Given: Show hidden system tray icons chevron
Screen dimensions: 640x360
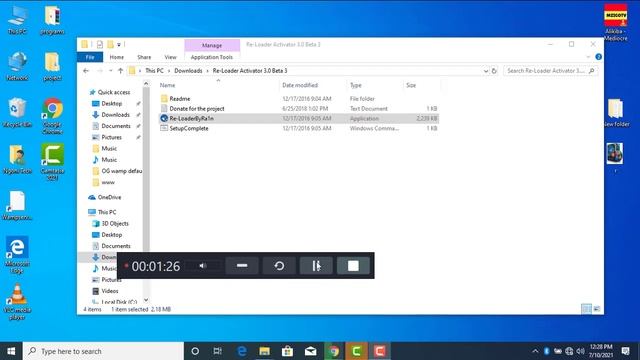Looking at the screenshot, I should coord(535,351).
